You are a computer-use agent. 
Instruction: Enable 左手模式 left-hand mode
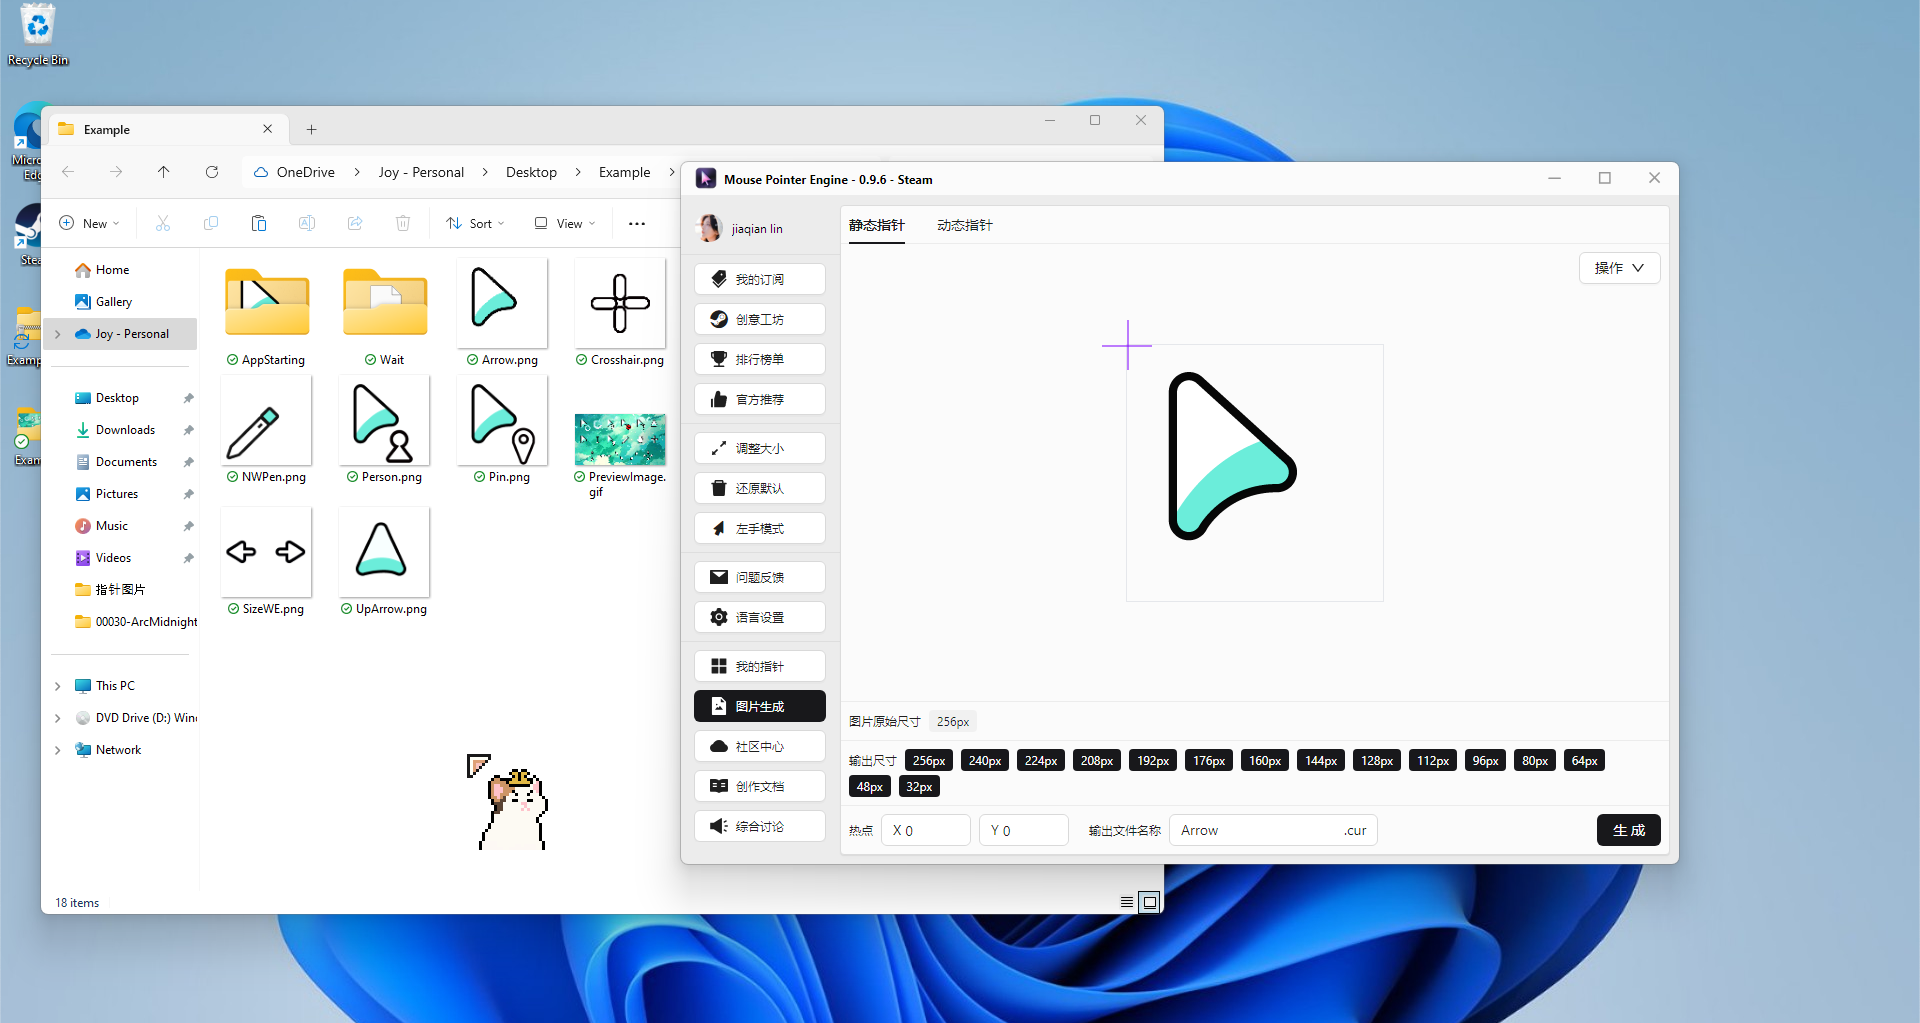pyautogui.click(x=759, y=529)
